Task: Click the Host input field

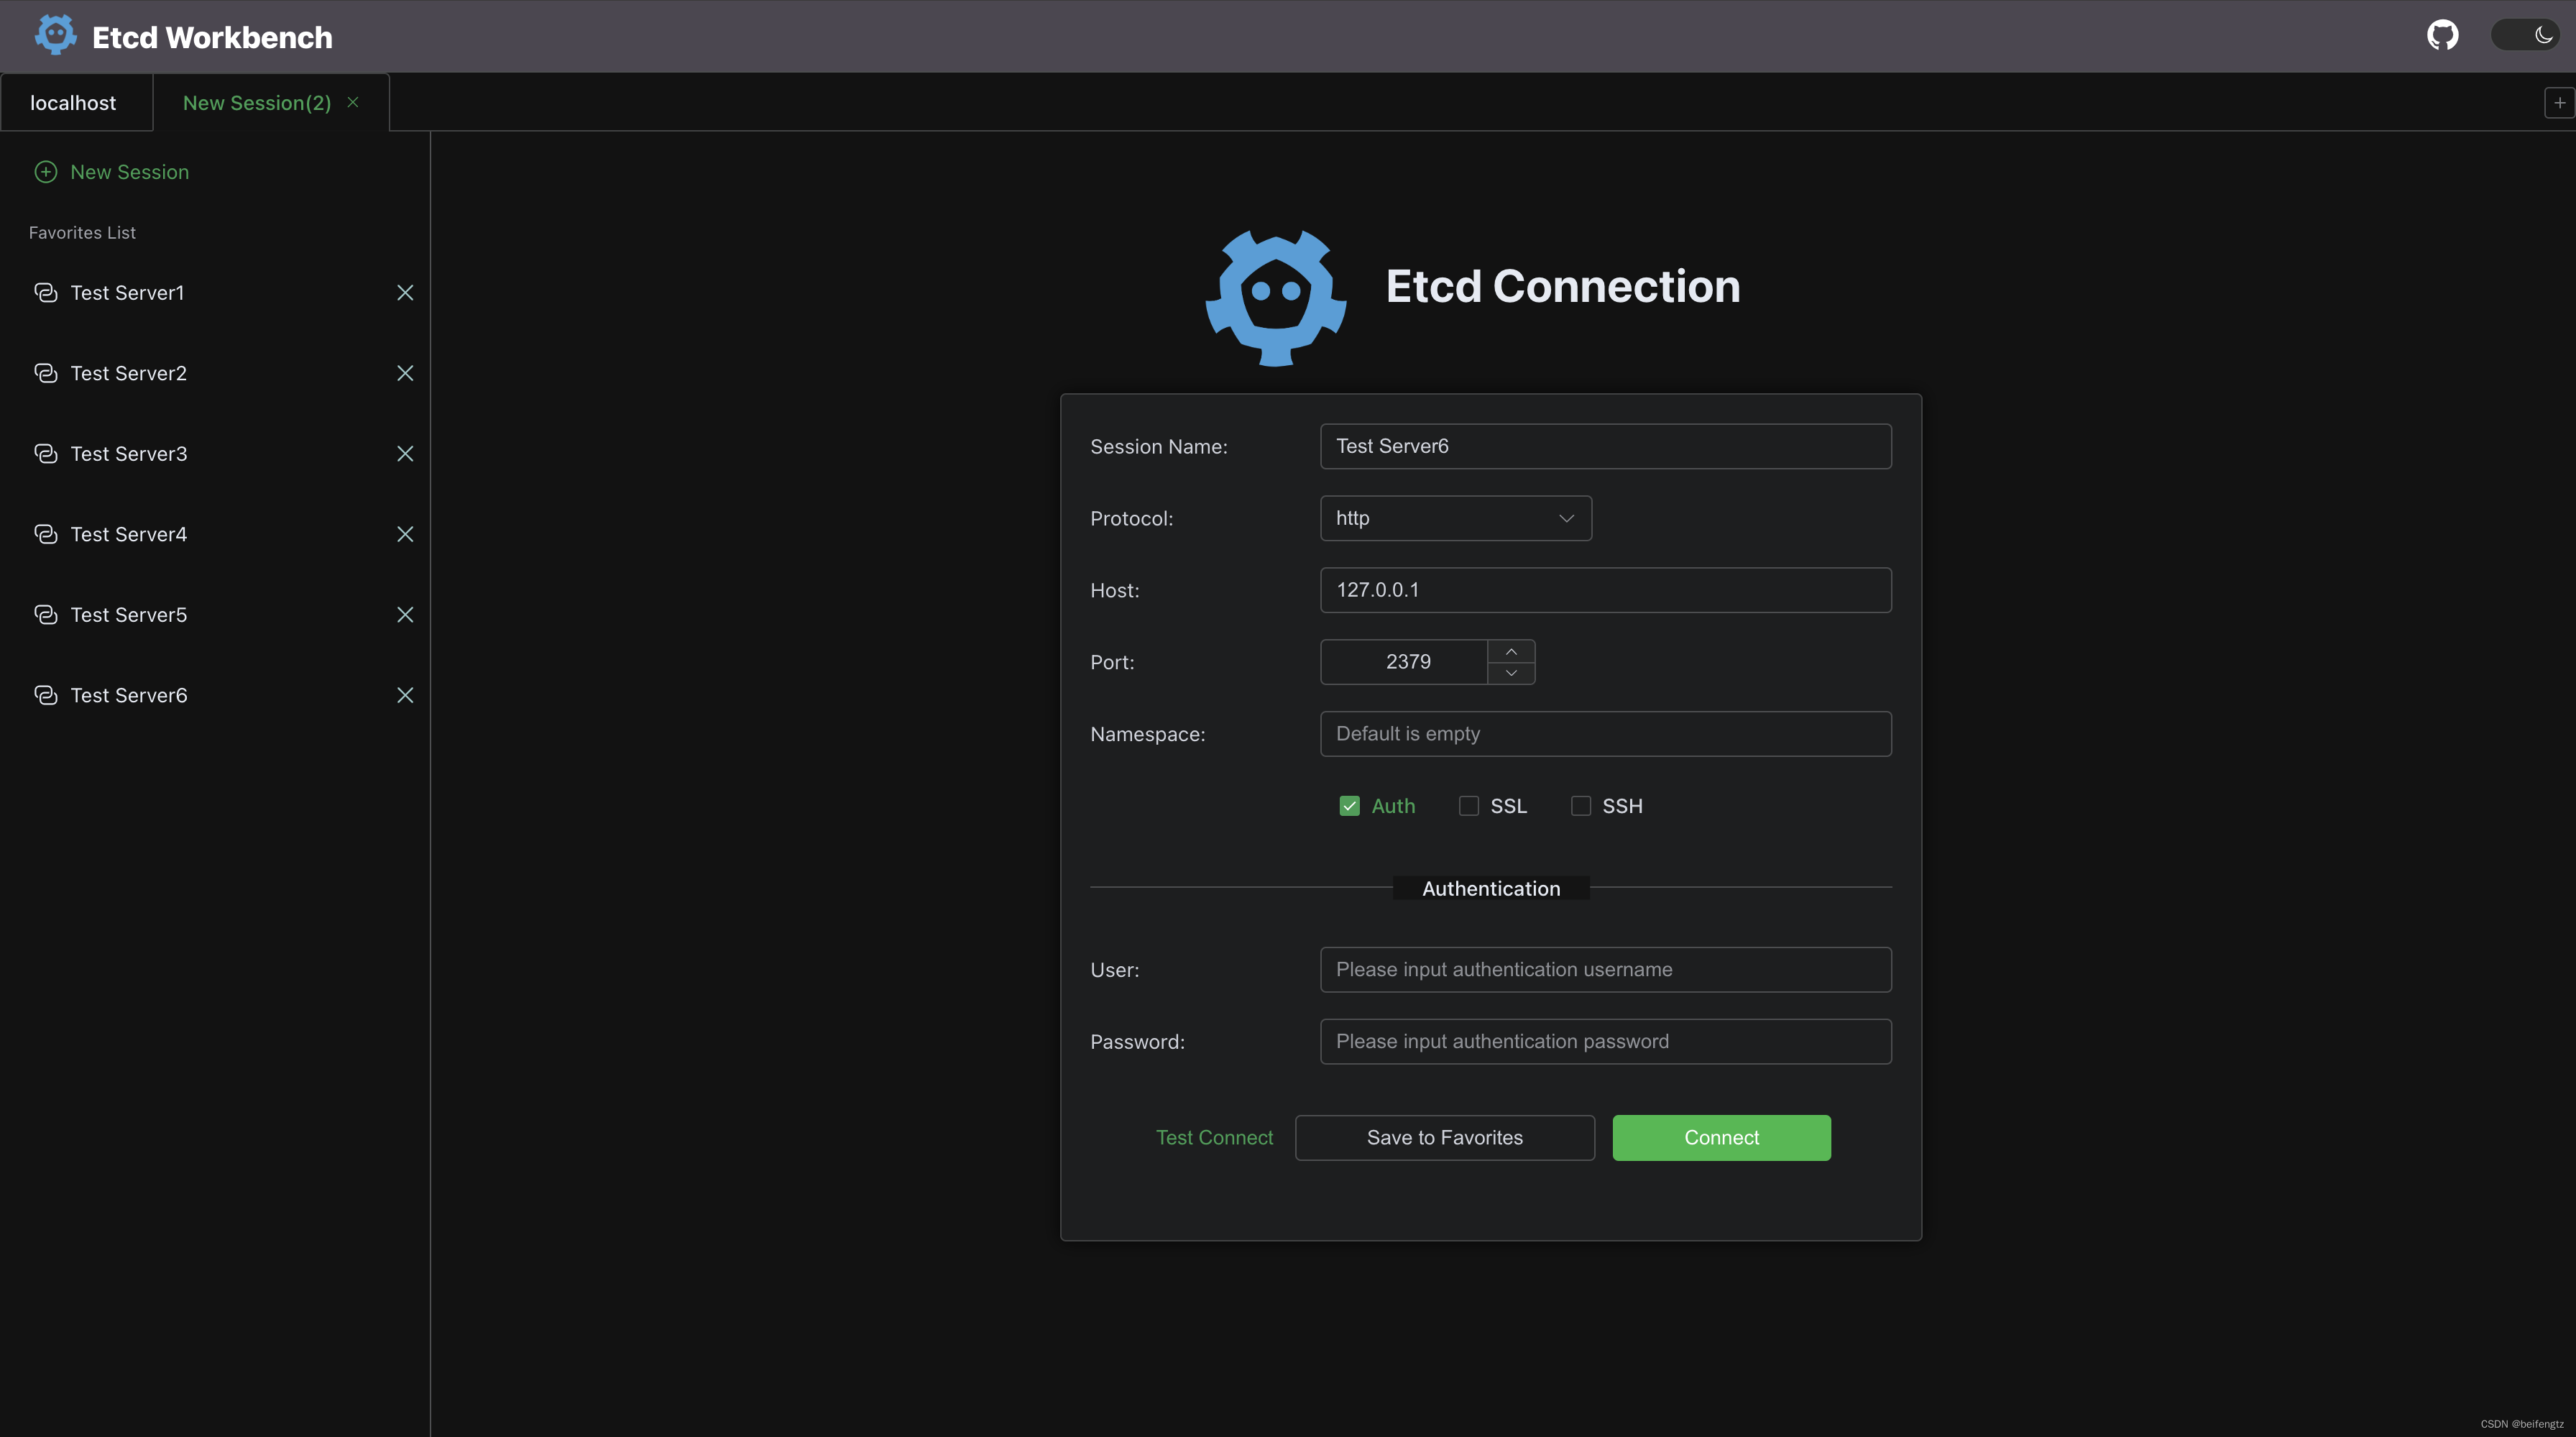Action: click(x=1605, y=590)
